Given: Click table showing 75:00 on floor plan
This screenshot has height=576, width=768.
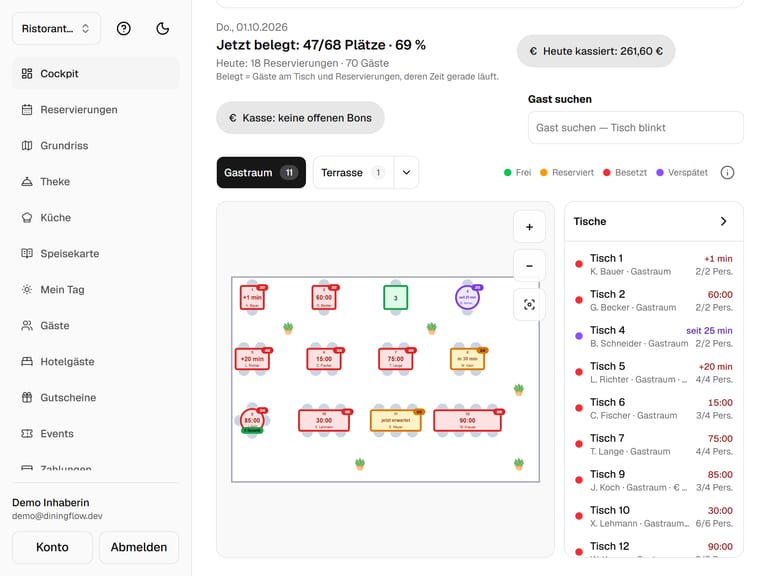Looking at the screenshot, I should 396,359.
